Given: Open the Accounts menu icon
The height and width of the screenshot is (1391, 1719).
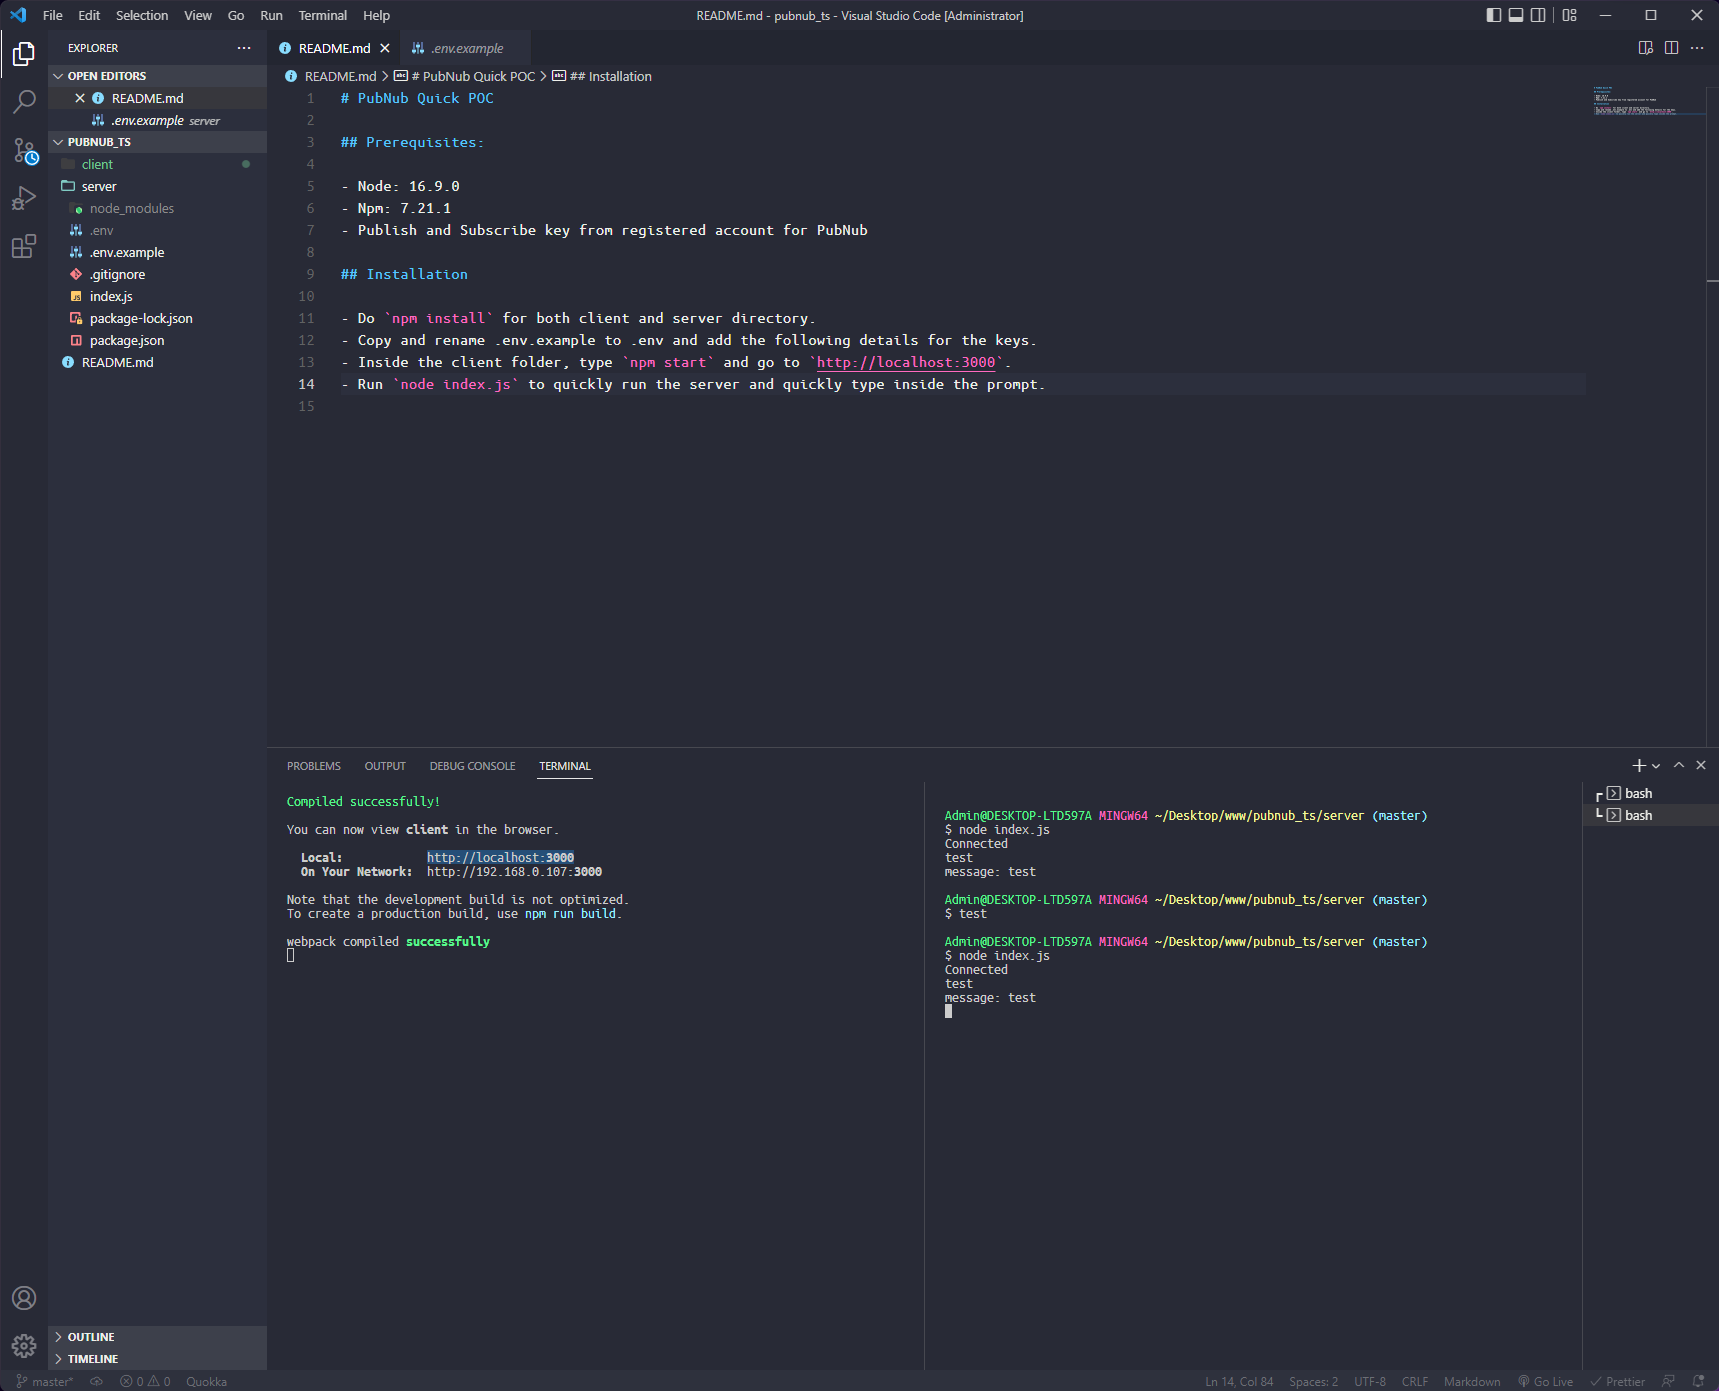Looking at the screenshot, I should tap(24, 1298).
